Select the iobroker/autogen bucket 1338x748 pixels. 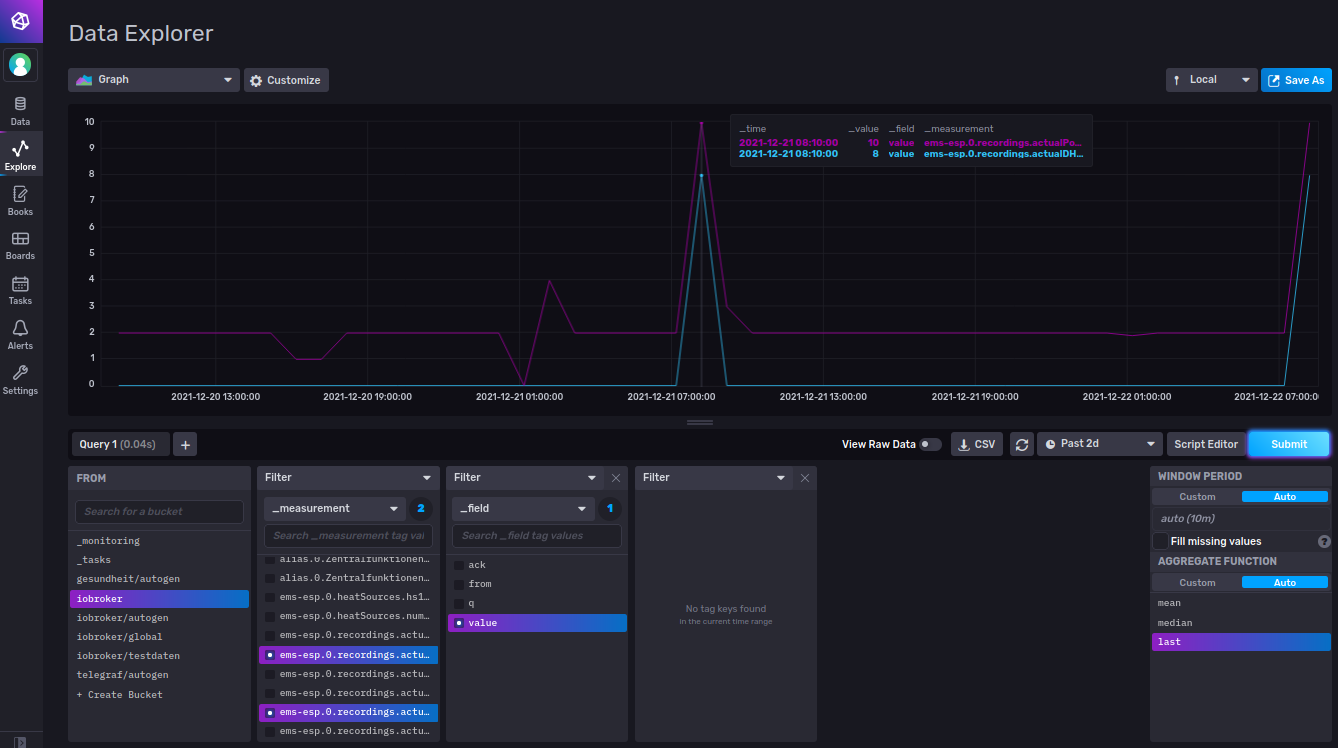coord(159,618)
